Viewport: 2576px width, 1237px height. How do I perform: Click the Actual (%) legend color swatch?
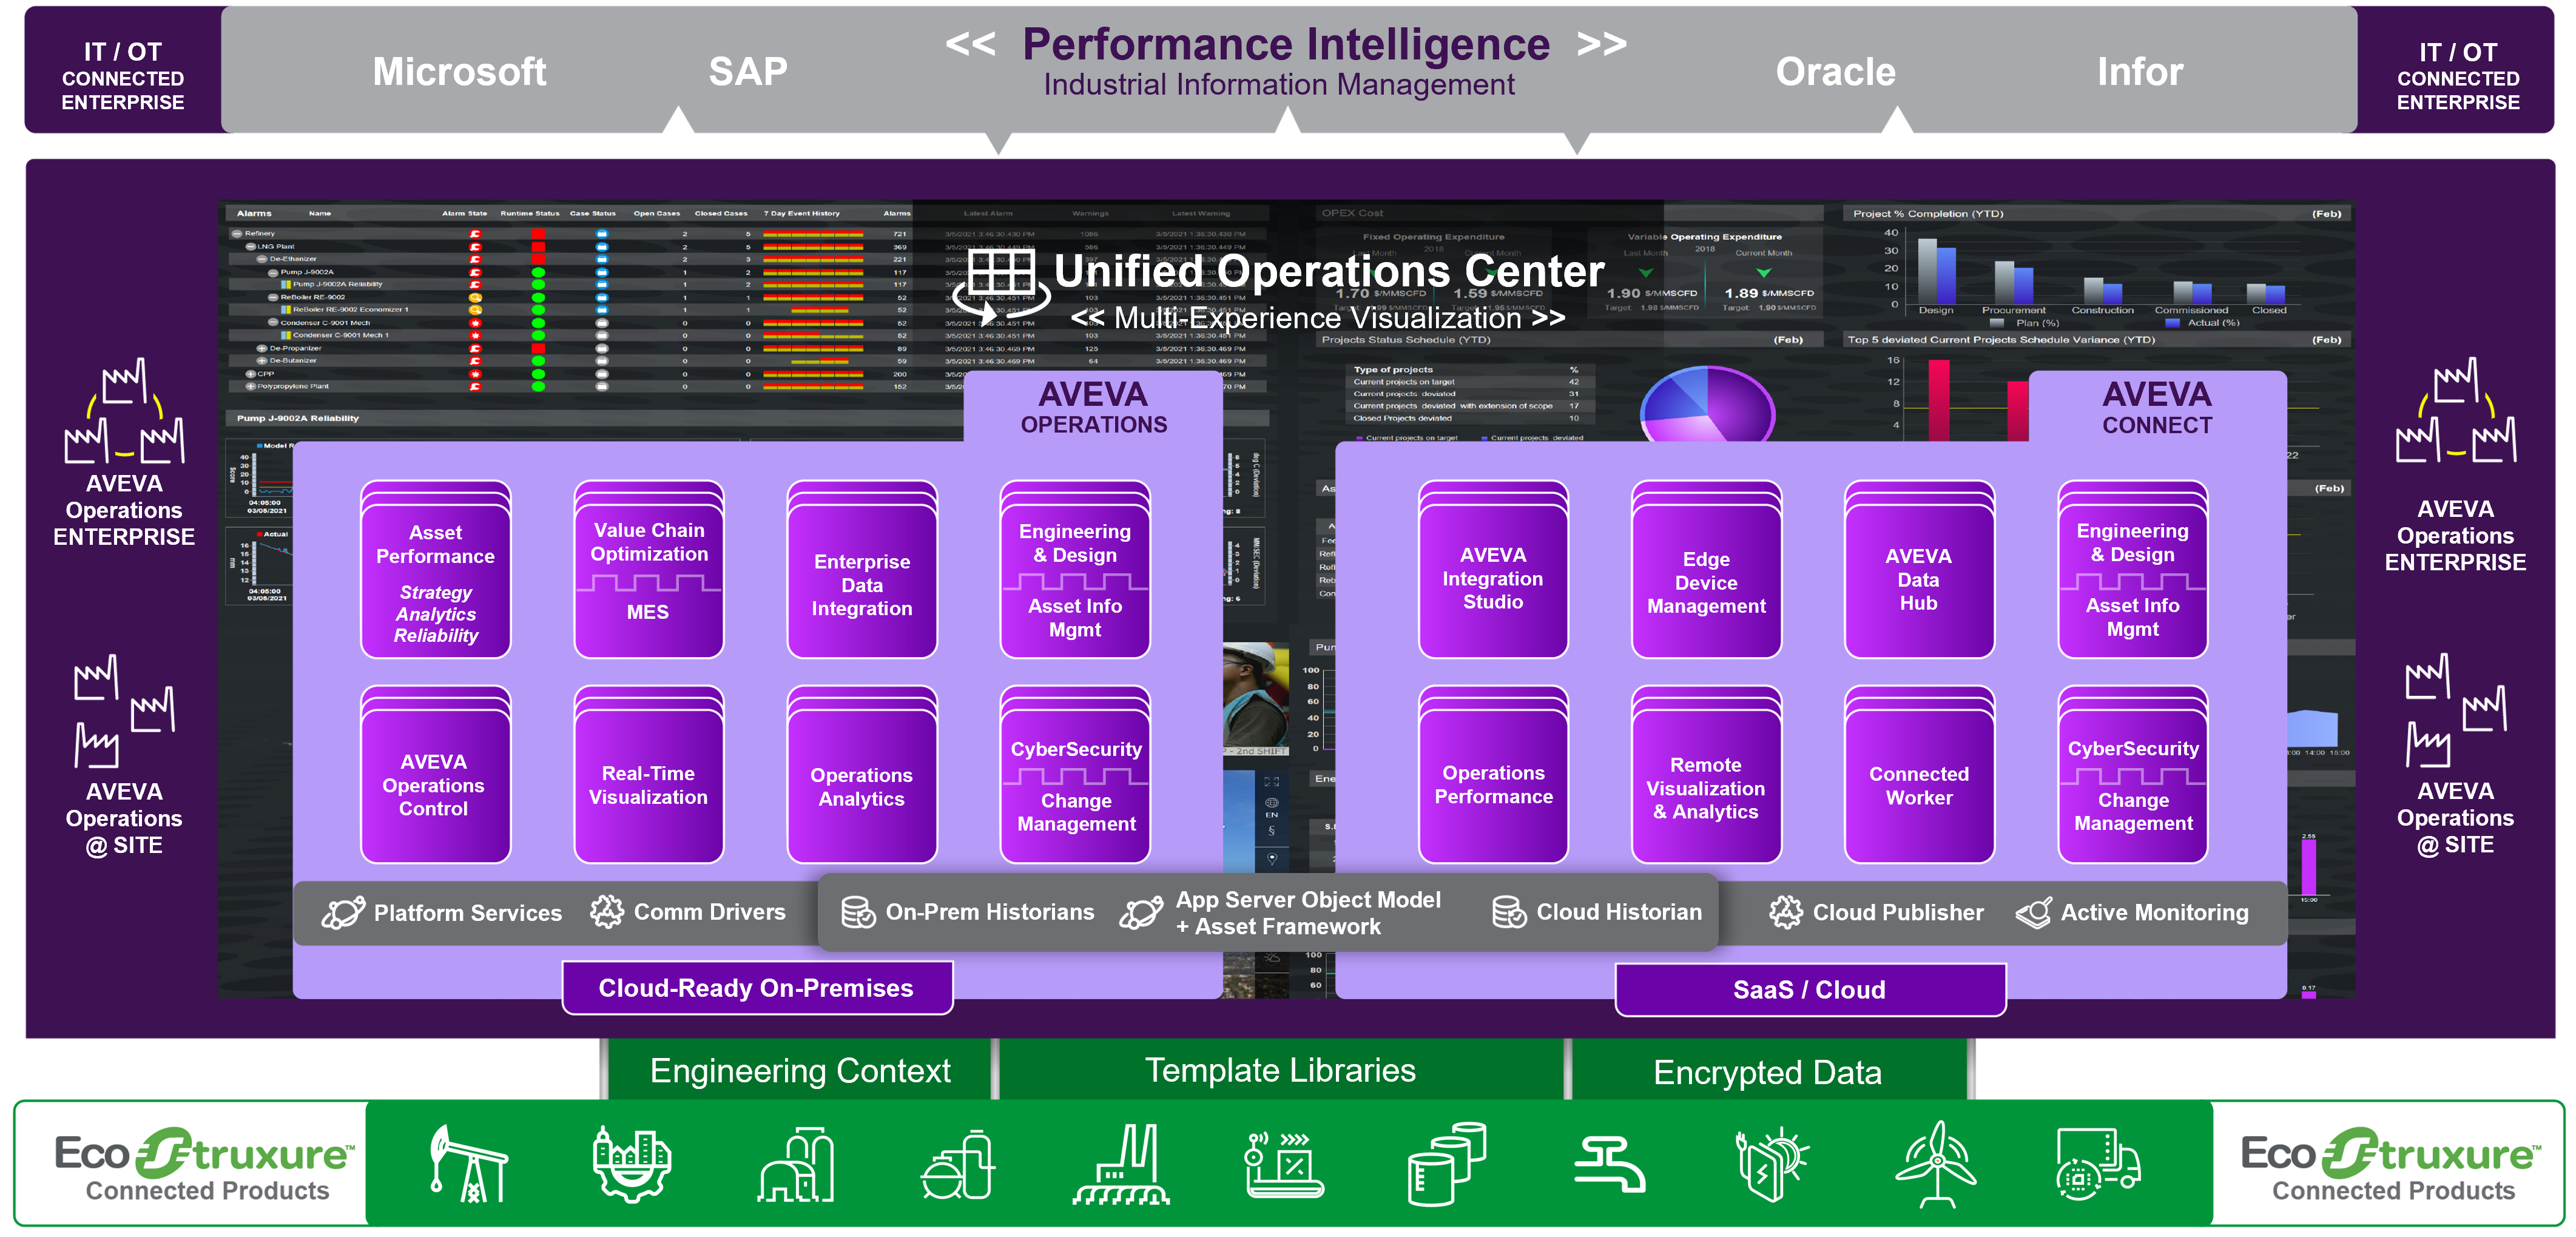click(x=2173, y=325)
